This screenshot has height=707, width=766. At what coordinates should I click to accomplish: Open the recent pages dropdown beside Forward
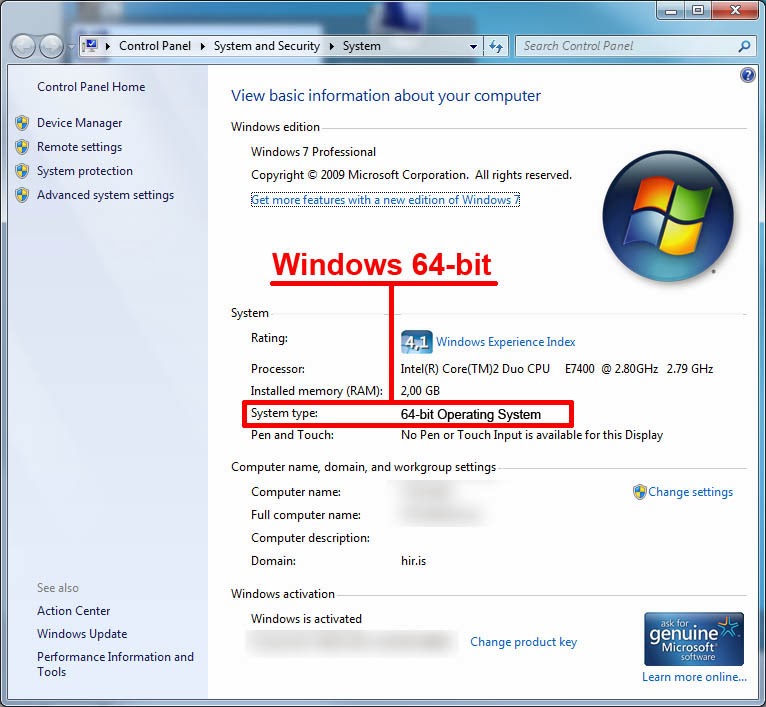[70, 47]
